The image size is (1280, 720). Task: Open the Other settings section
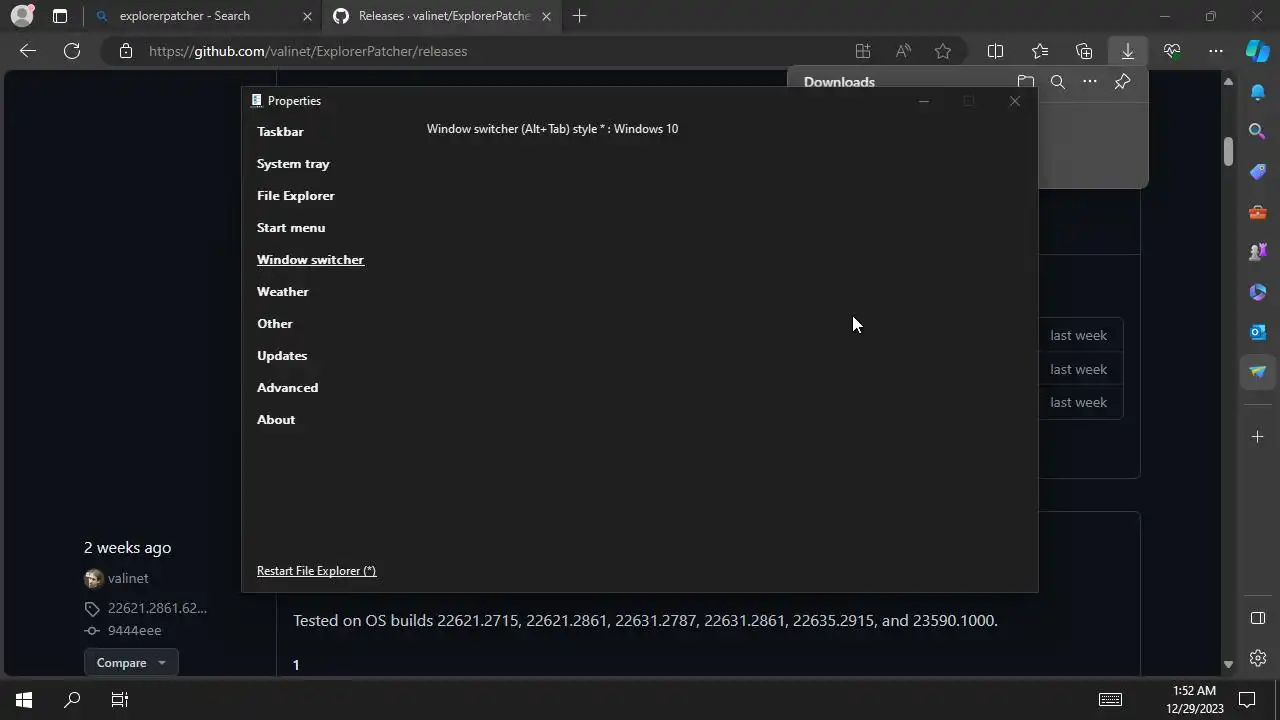275,323
